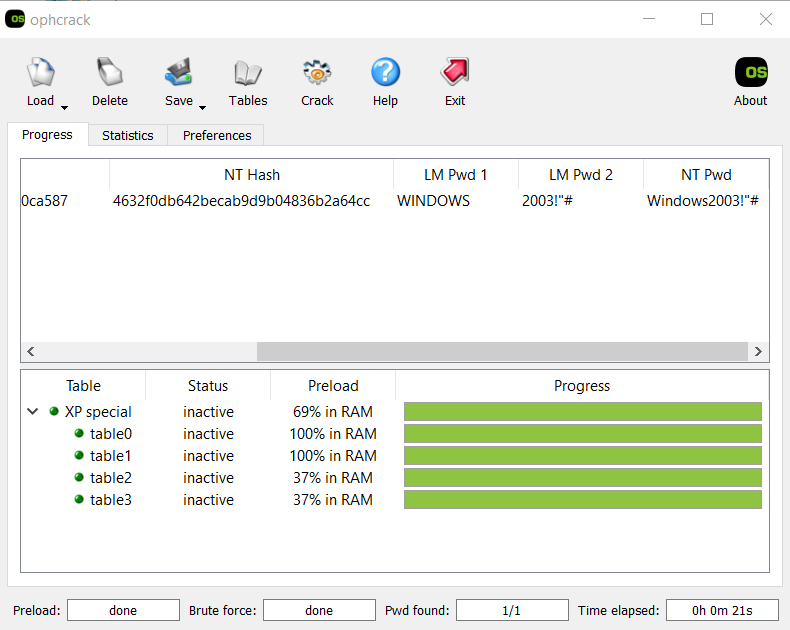
Task: Click the green status dot for table3
Action: coord(79,499)
